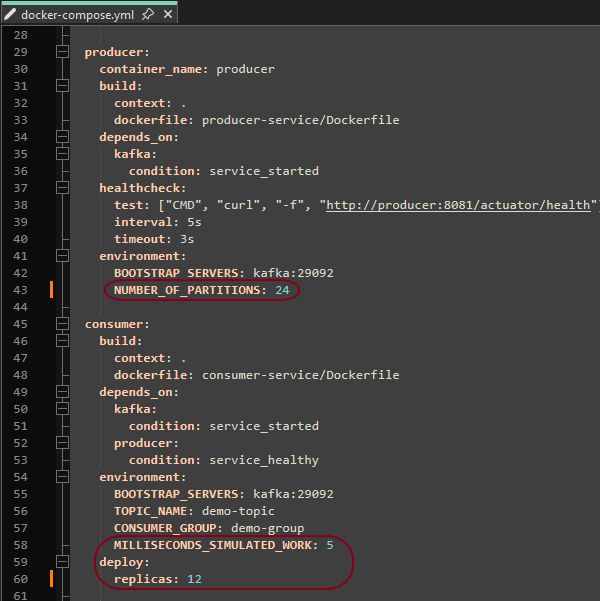Collapse the healthcheck block at line 37

[62, 188]
